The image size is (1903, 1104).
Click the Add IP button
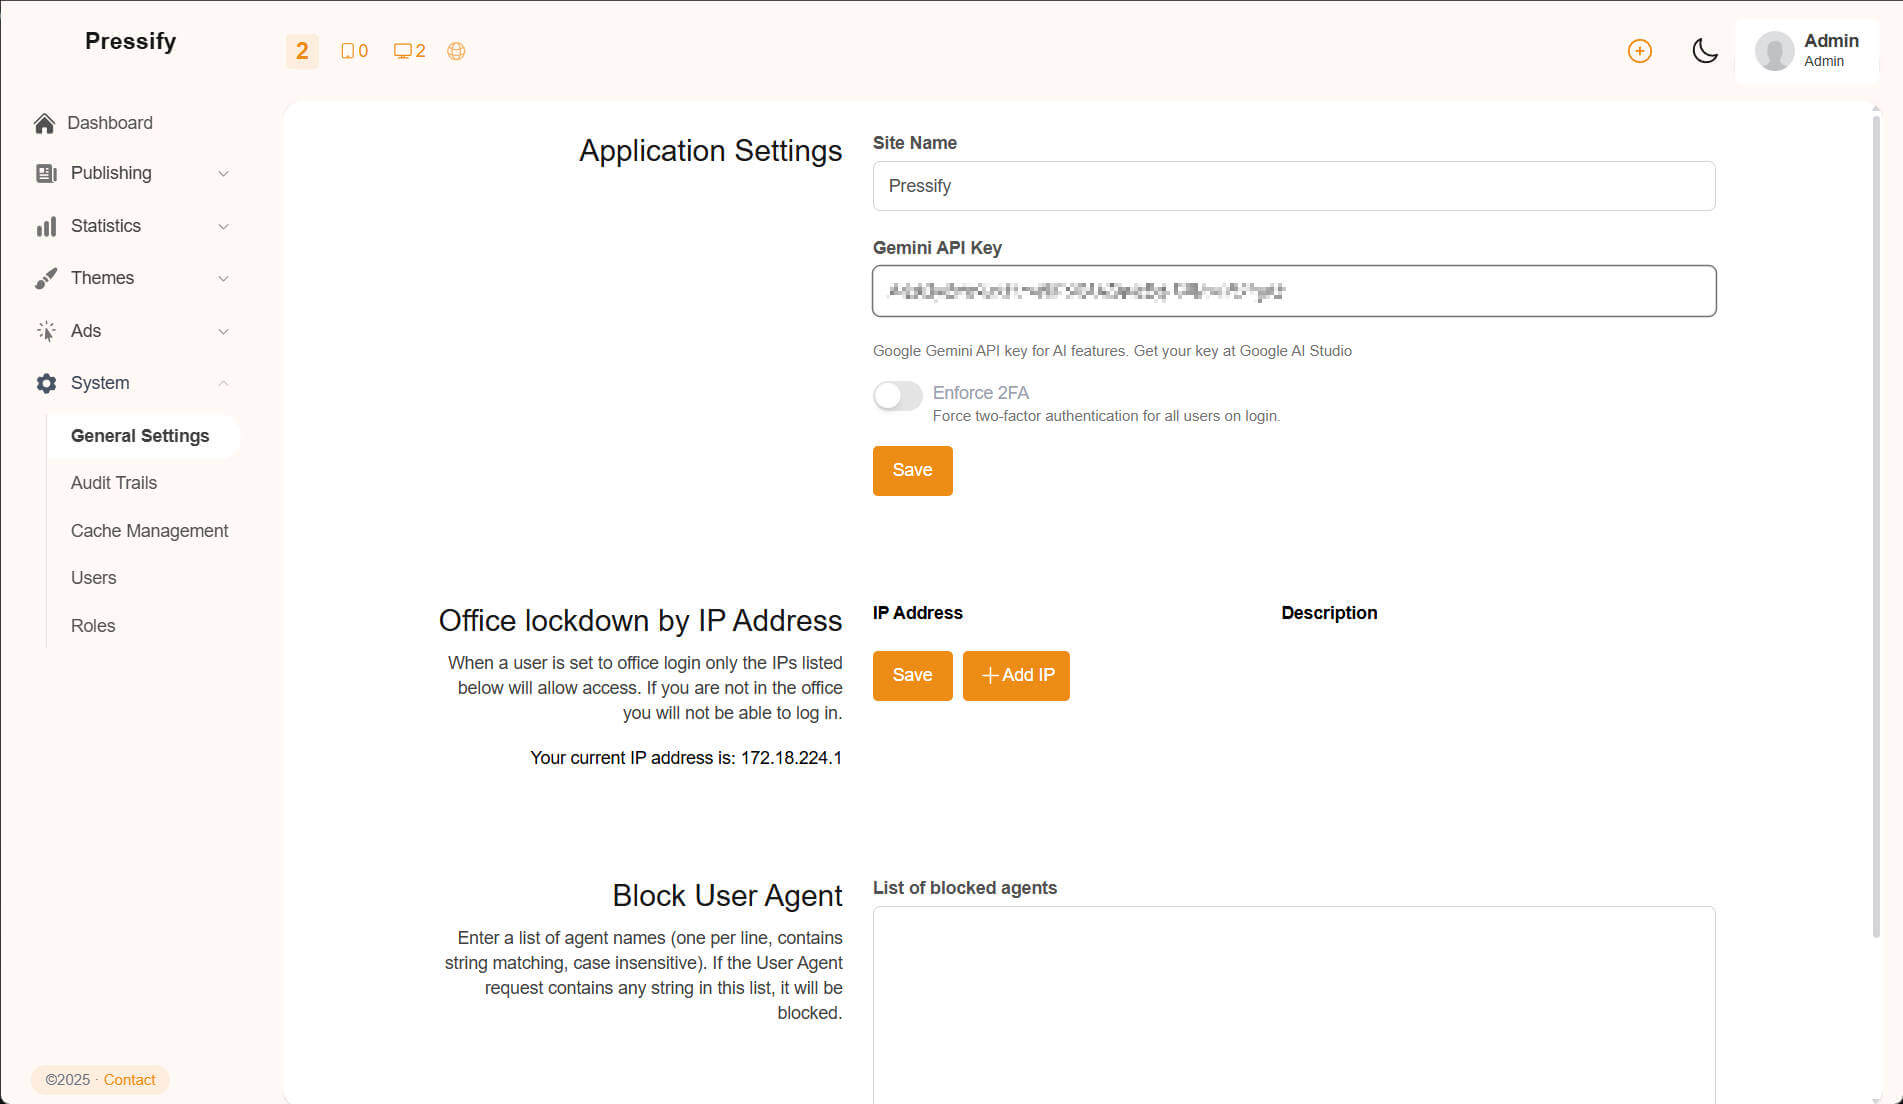[x=1016, y=676]
